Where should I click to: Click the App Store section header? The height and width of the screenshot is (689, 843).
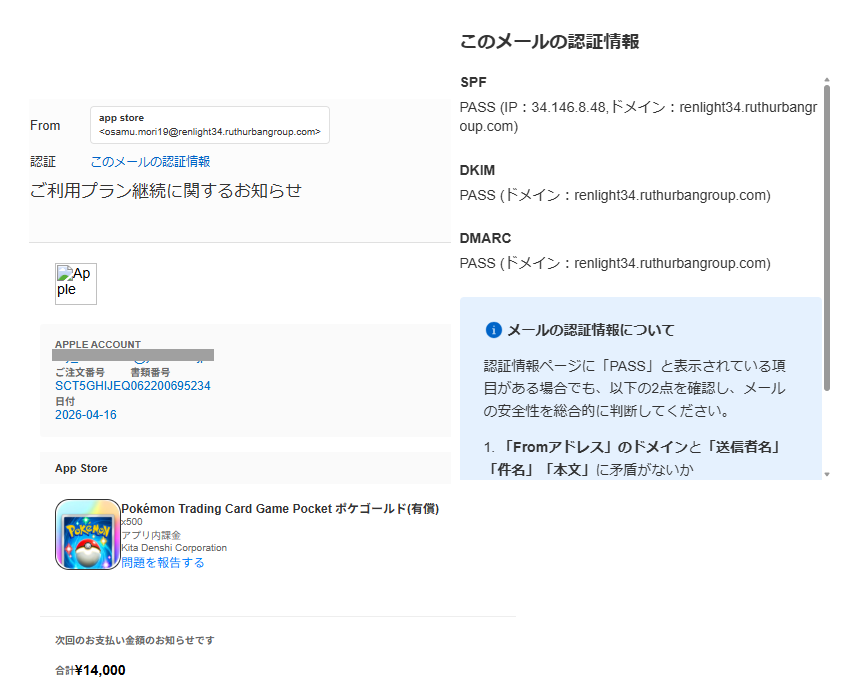coord(78,467)
